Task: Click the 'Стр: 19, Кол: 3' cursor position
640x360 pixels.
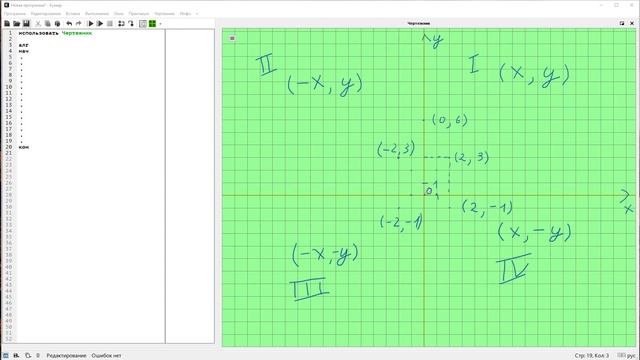Action: point(591,356)
